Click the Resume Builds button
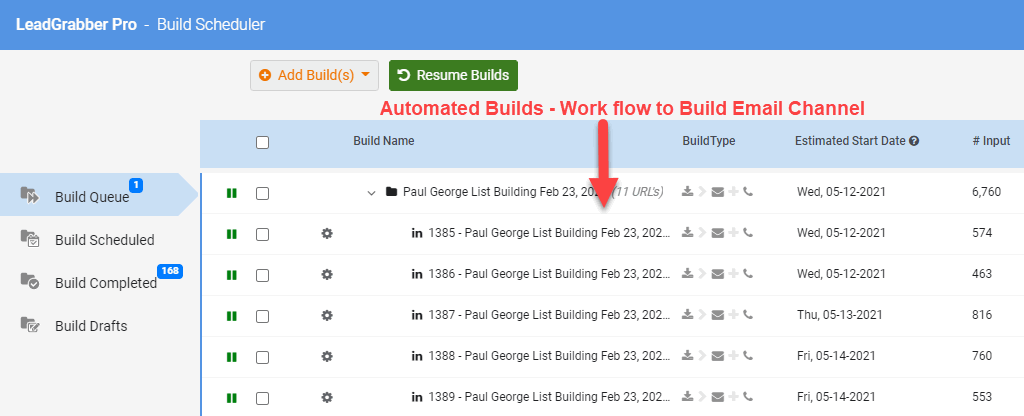This screenshot has height=416, width=1024. pos(453,75)
